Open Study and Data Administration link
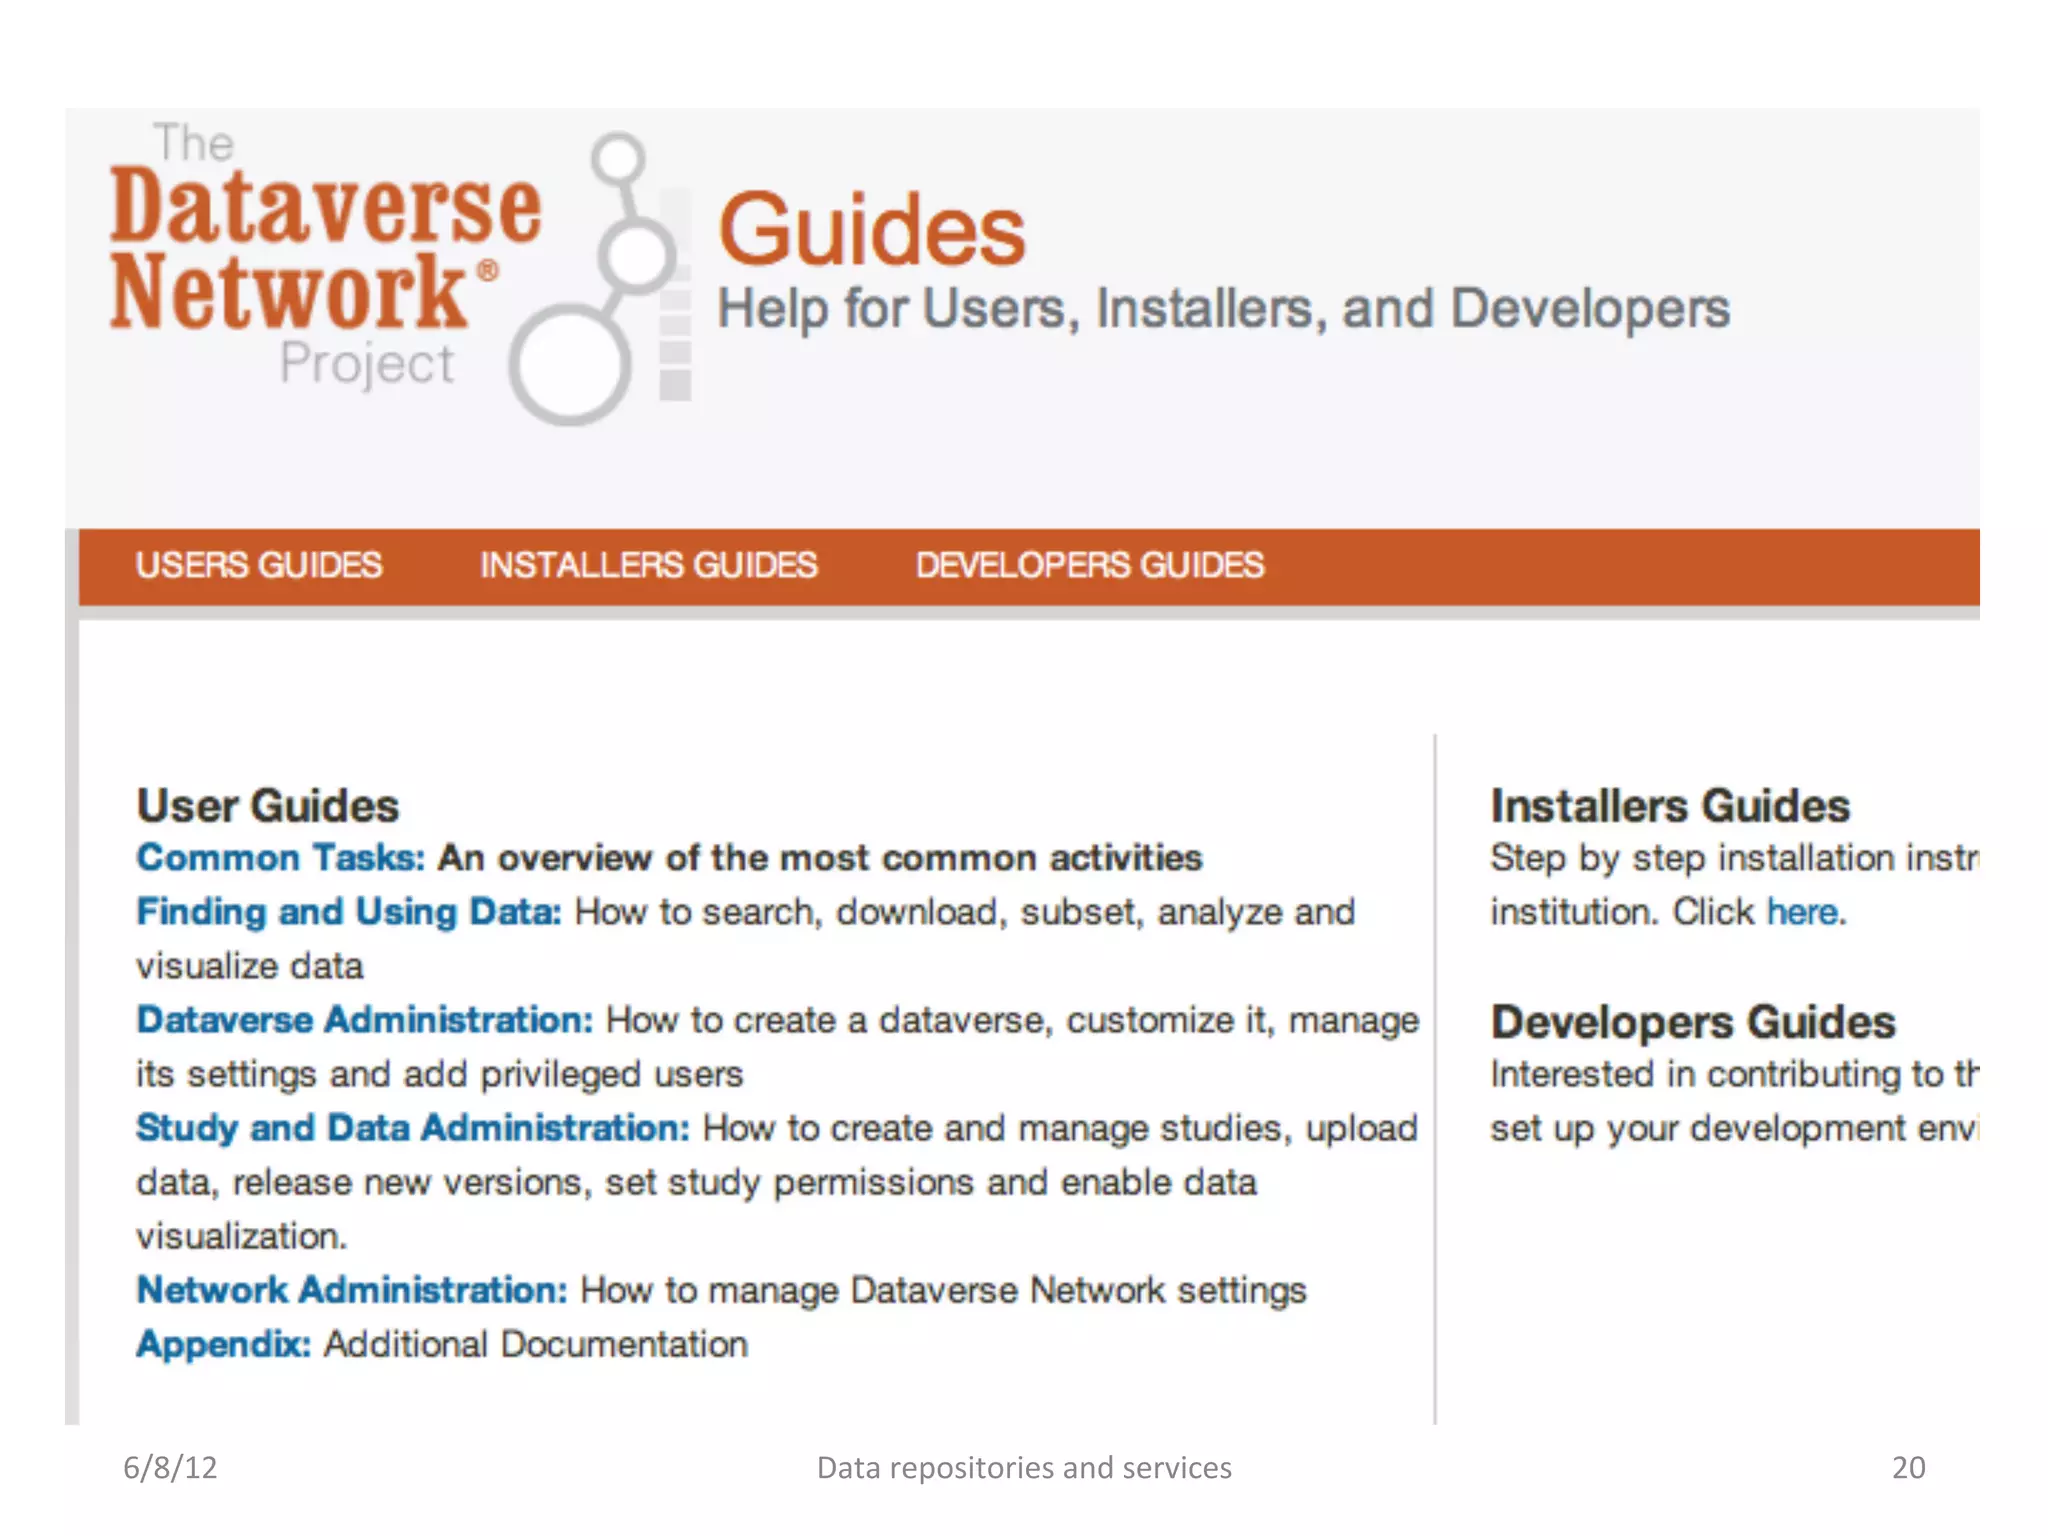The image size is (2048, 1536). coord(413,1128)
